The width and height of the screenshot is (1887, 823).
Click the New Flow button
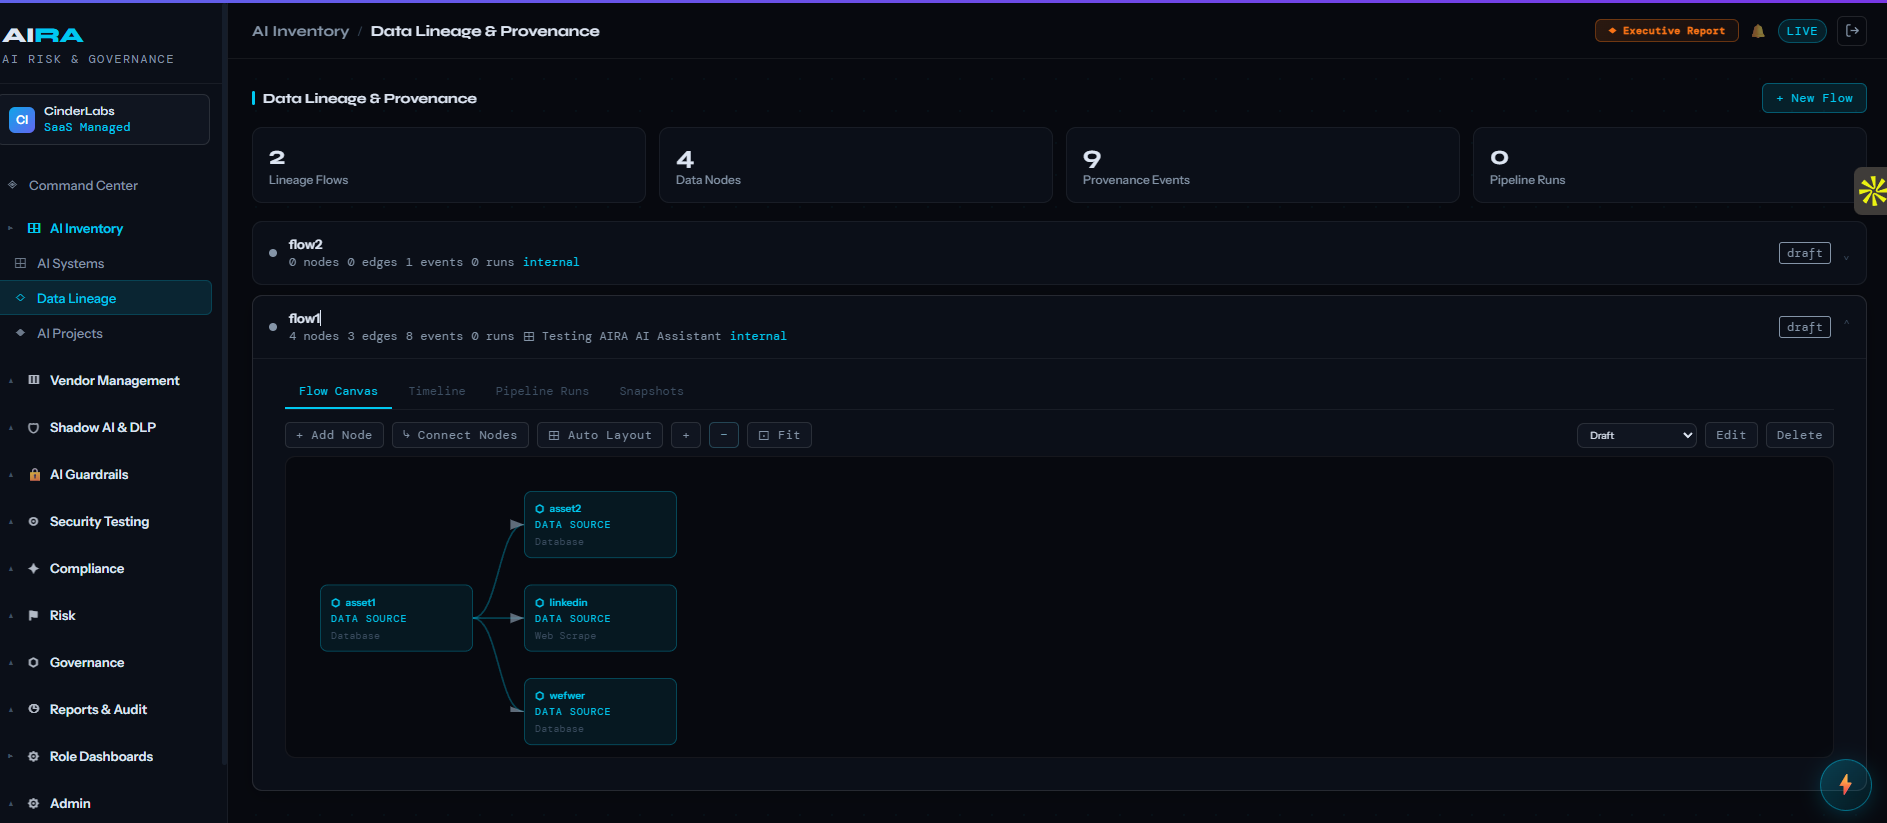click(x=1814, y=98)
